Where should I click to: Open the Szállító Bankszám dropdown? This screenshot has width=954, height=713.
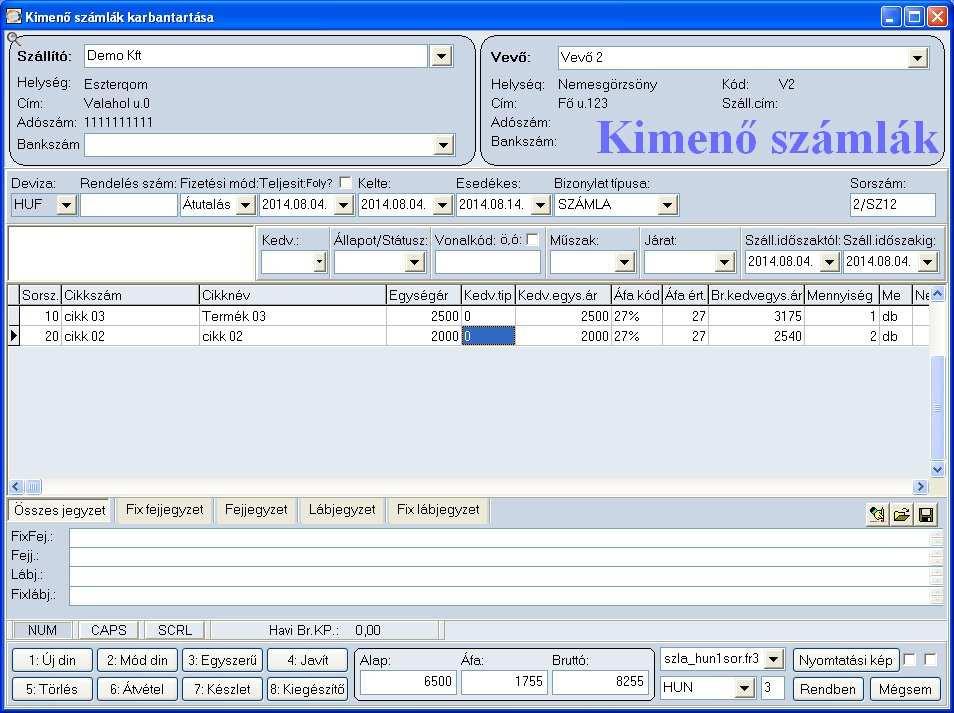click(443, 145)
